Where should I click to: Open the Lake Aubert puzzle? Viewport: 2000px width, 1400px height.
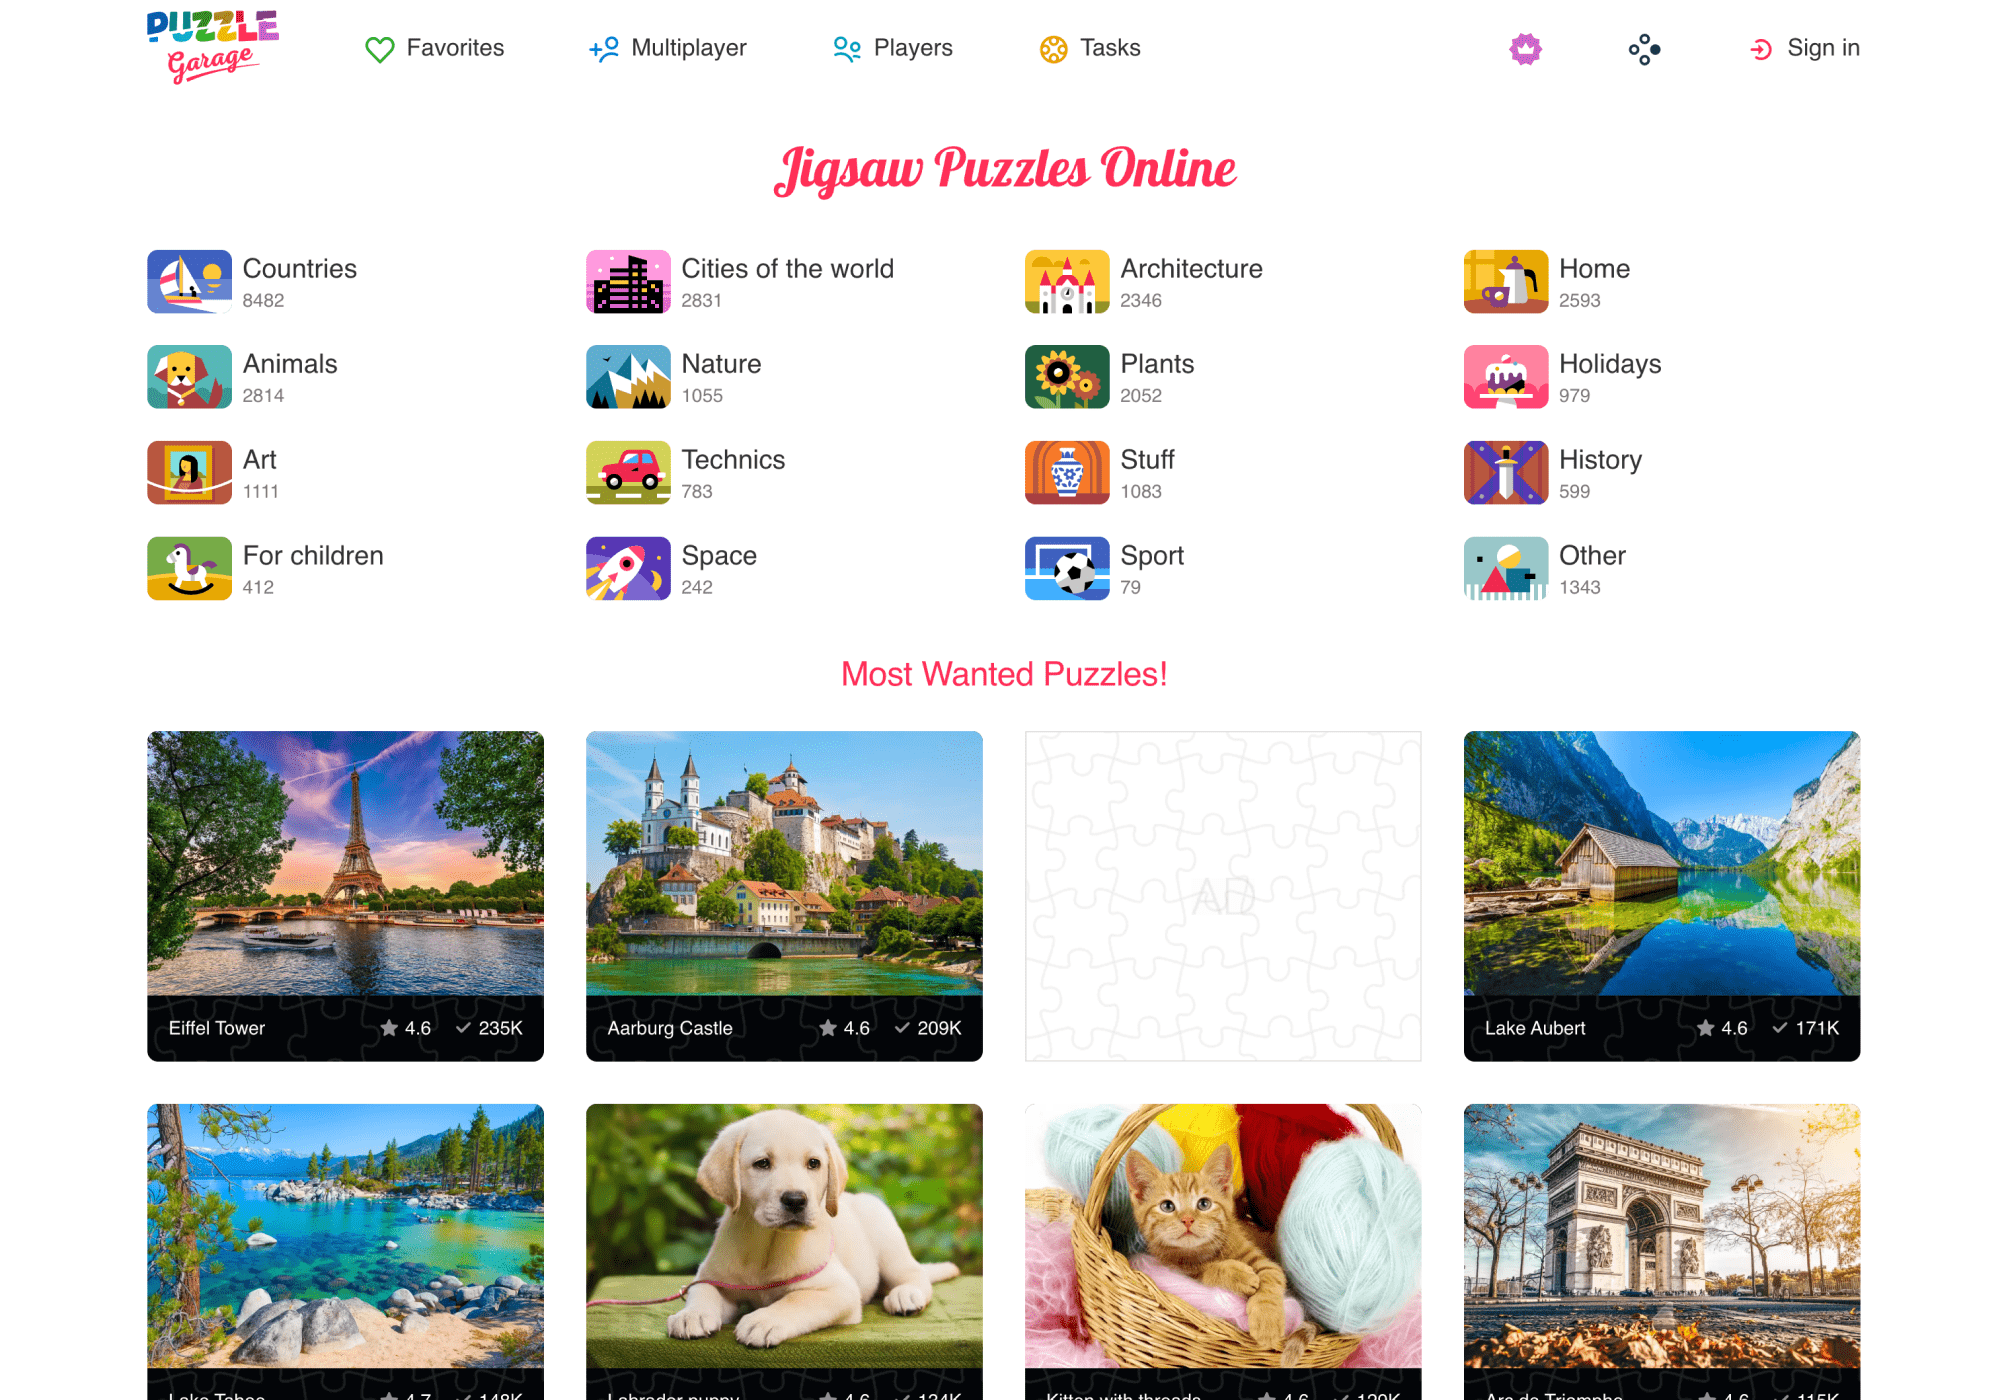pos(1662,895)
